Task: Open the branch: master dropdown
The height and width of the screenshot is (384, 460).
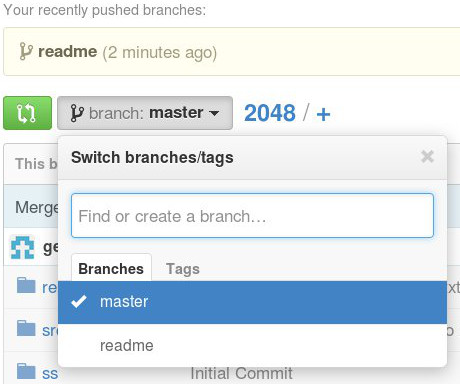Action: [145, 113]
